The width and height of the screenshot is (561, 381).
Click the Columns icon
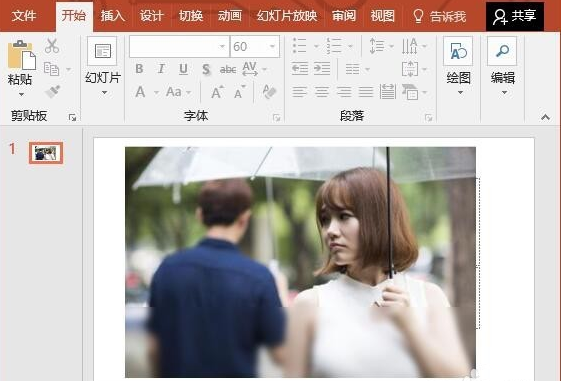coord(352,69)
